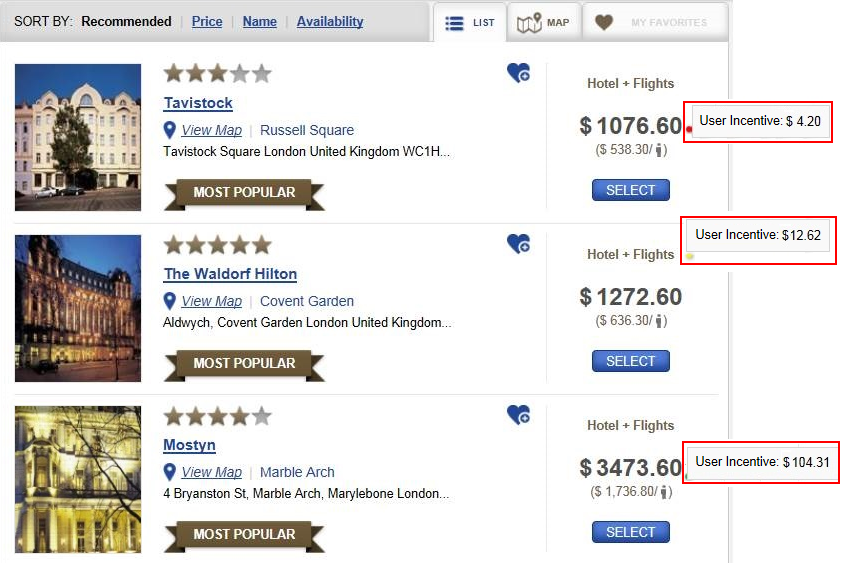Open the Mostyn hotel link
This screenshot has height=563, width=842.
(x=190, y=445)
